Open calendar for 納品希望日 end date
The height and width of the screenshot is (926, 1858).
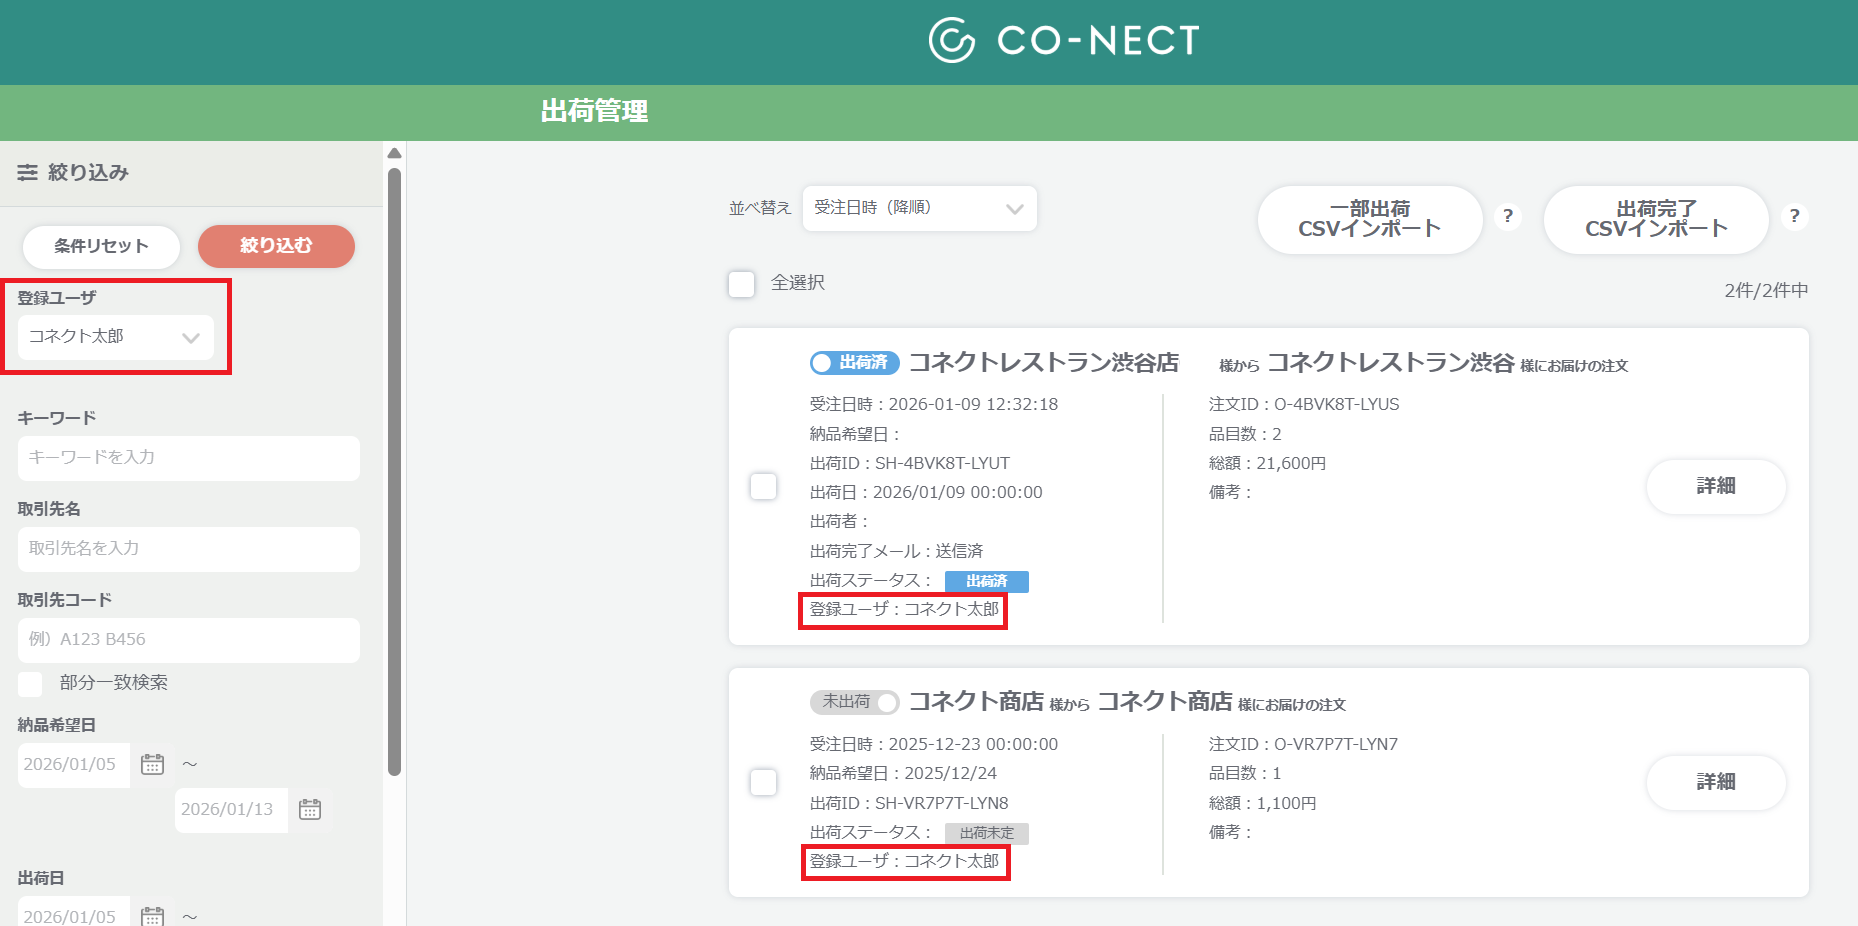click(x=310, y=810)
